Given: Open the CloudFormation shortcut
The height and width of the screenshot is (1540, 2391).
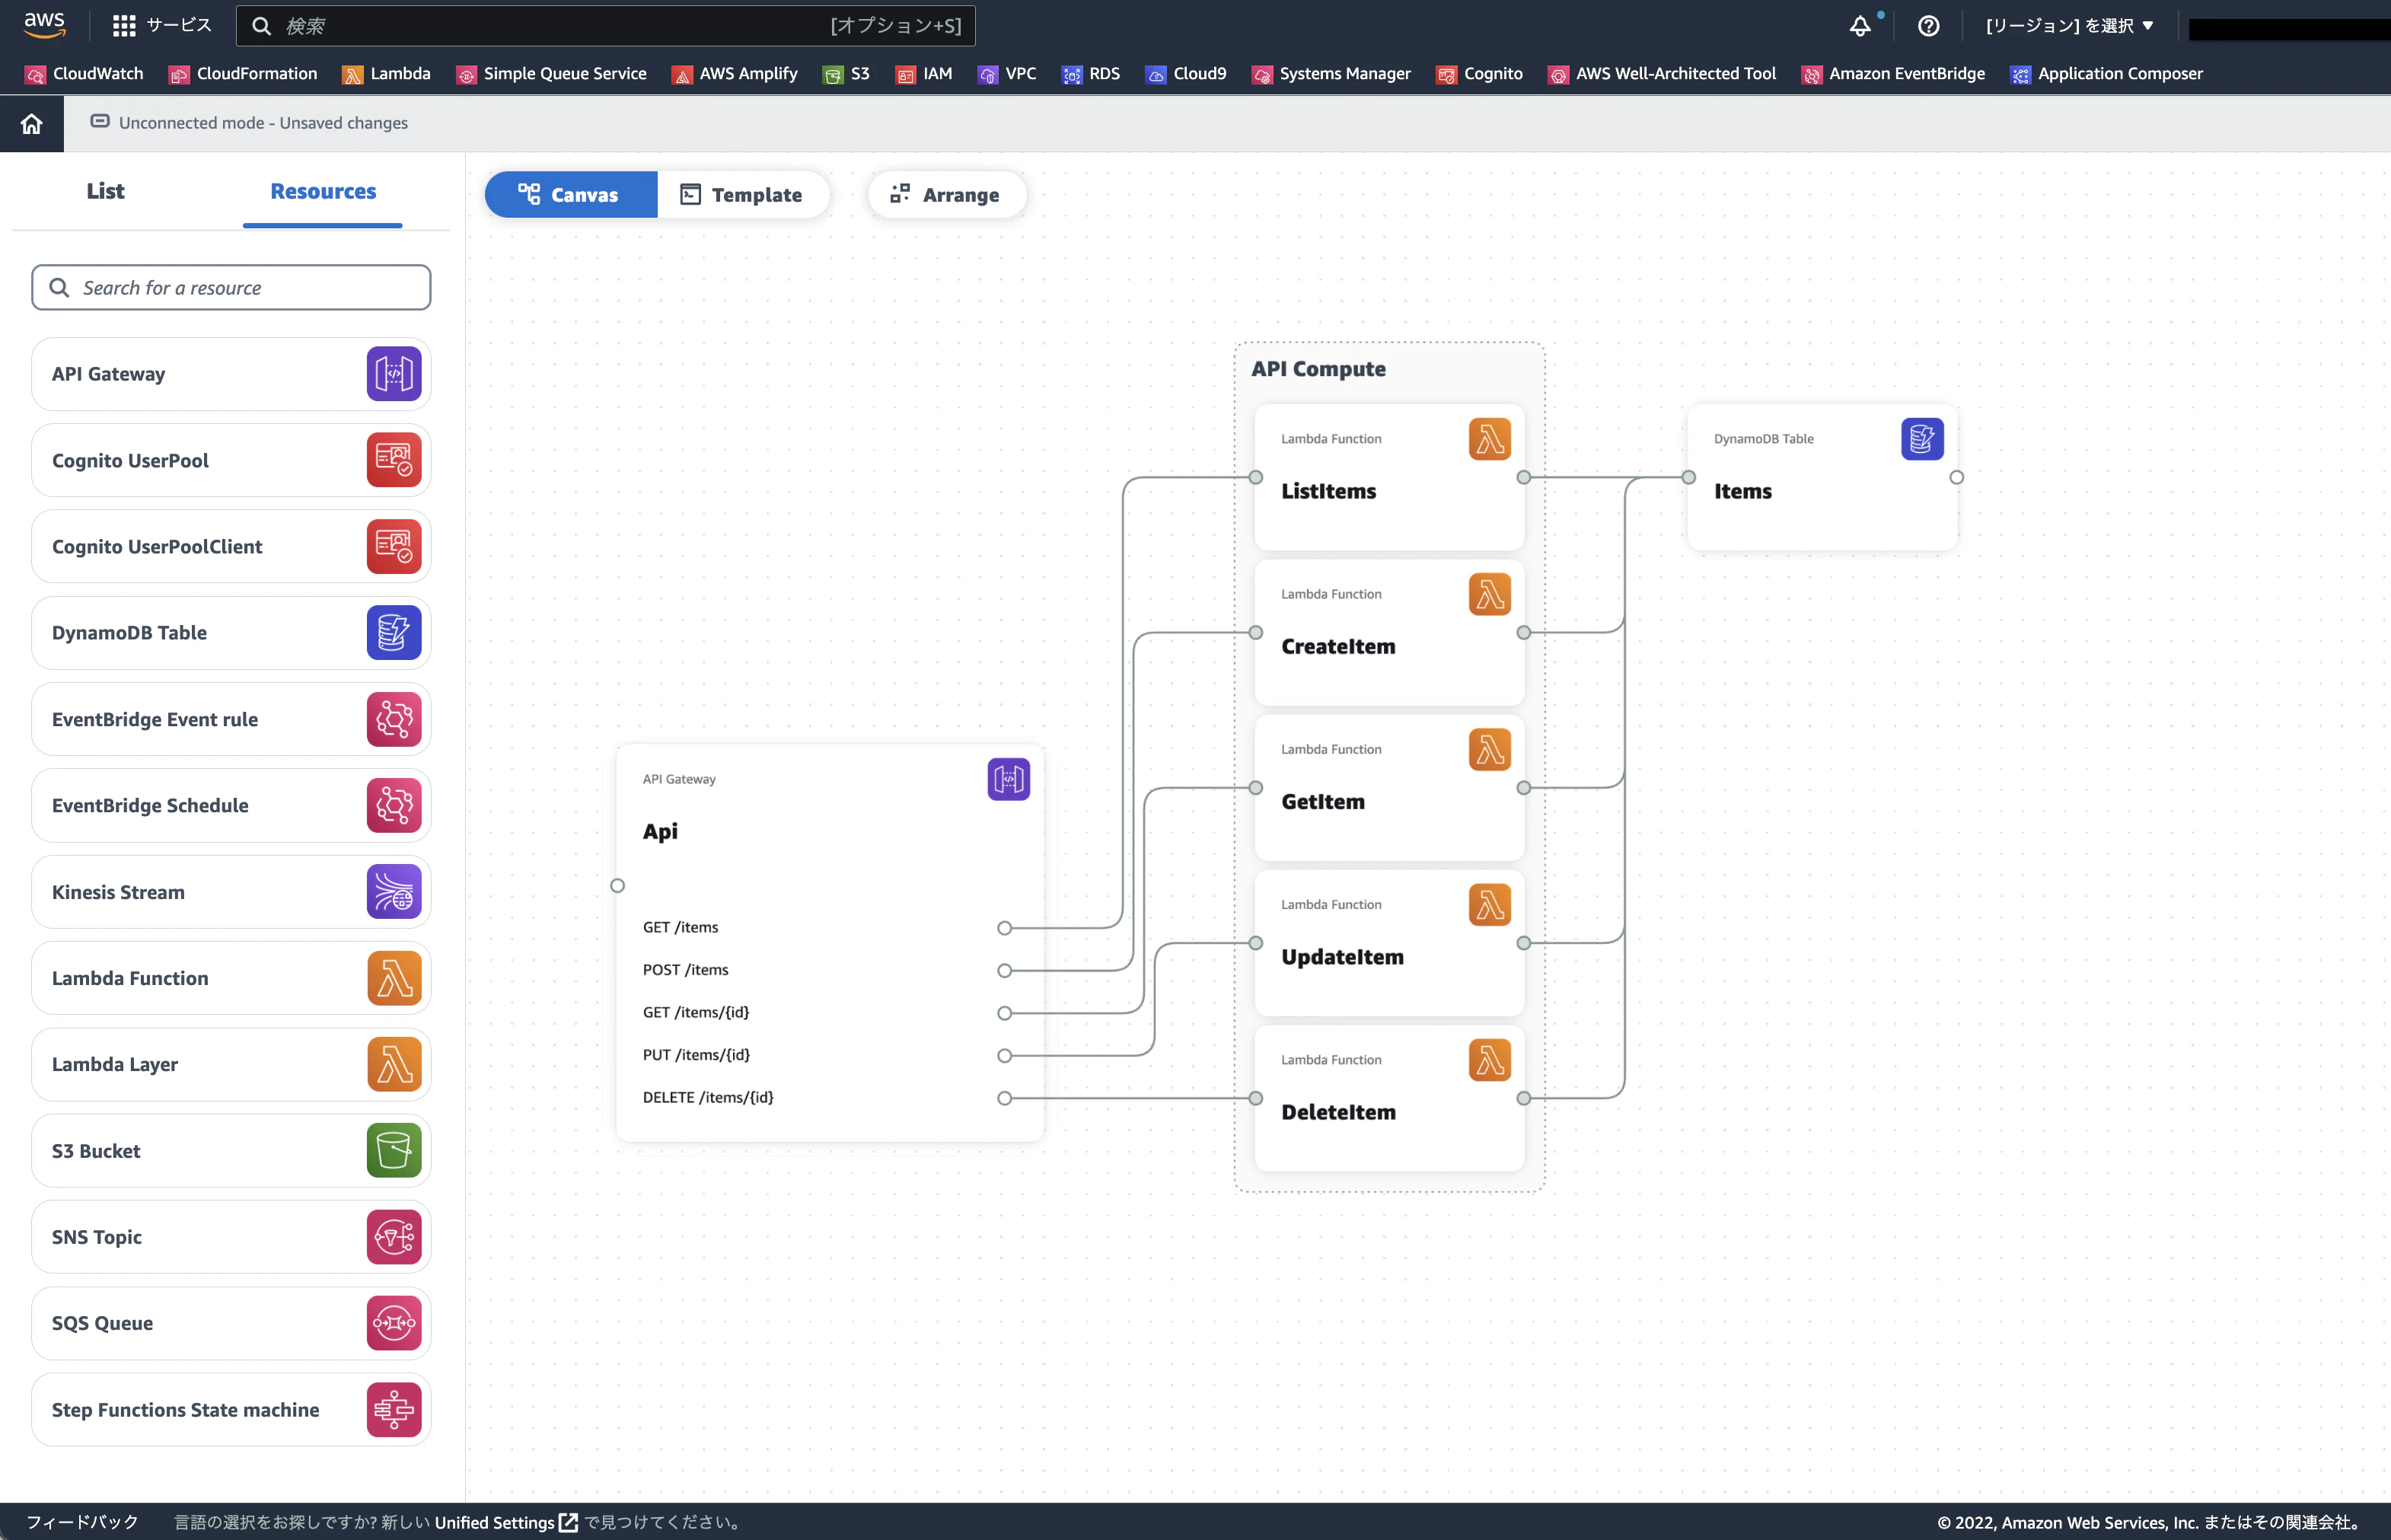Looking at the screenshot, I should 243,74.
